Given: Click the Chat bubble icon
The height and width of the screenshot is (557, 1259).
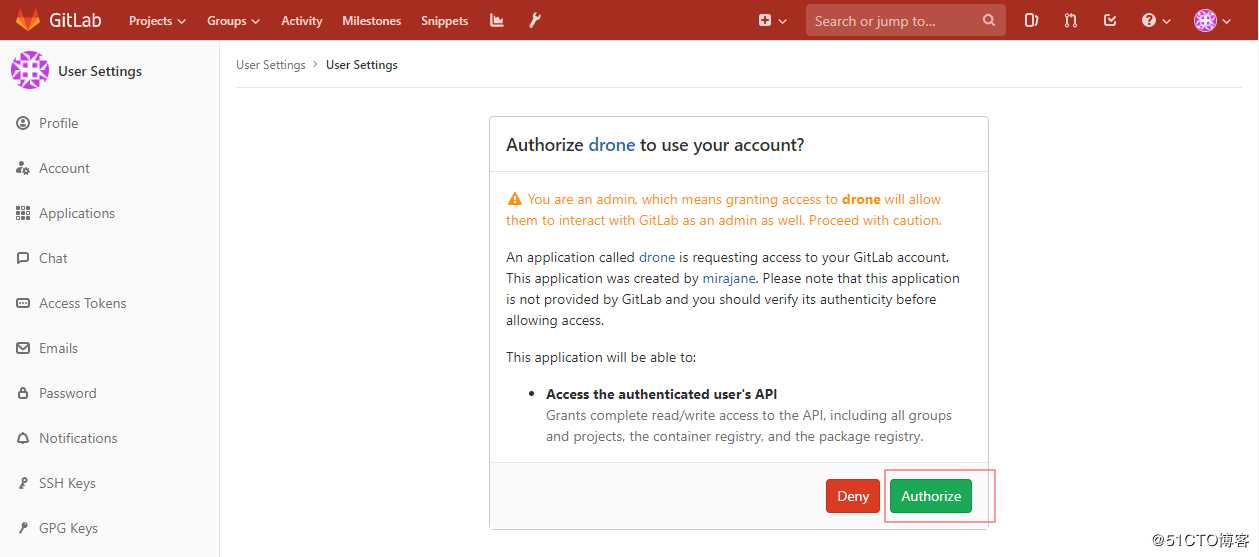Looking at the screenshot, I should [23, 258].
